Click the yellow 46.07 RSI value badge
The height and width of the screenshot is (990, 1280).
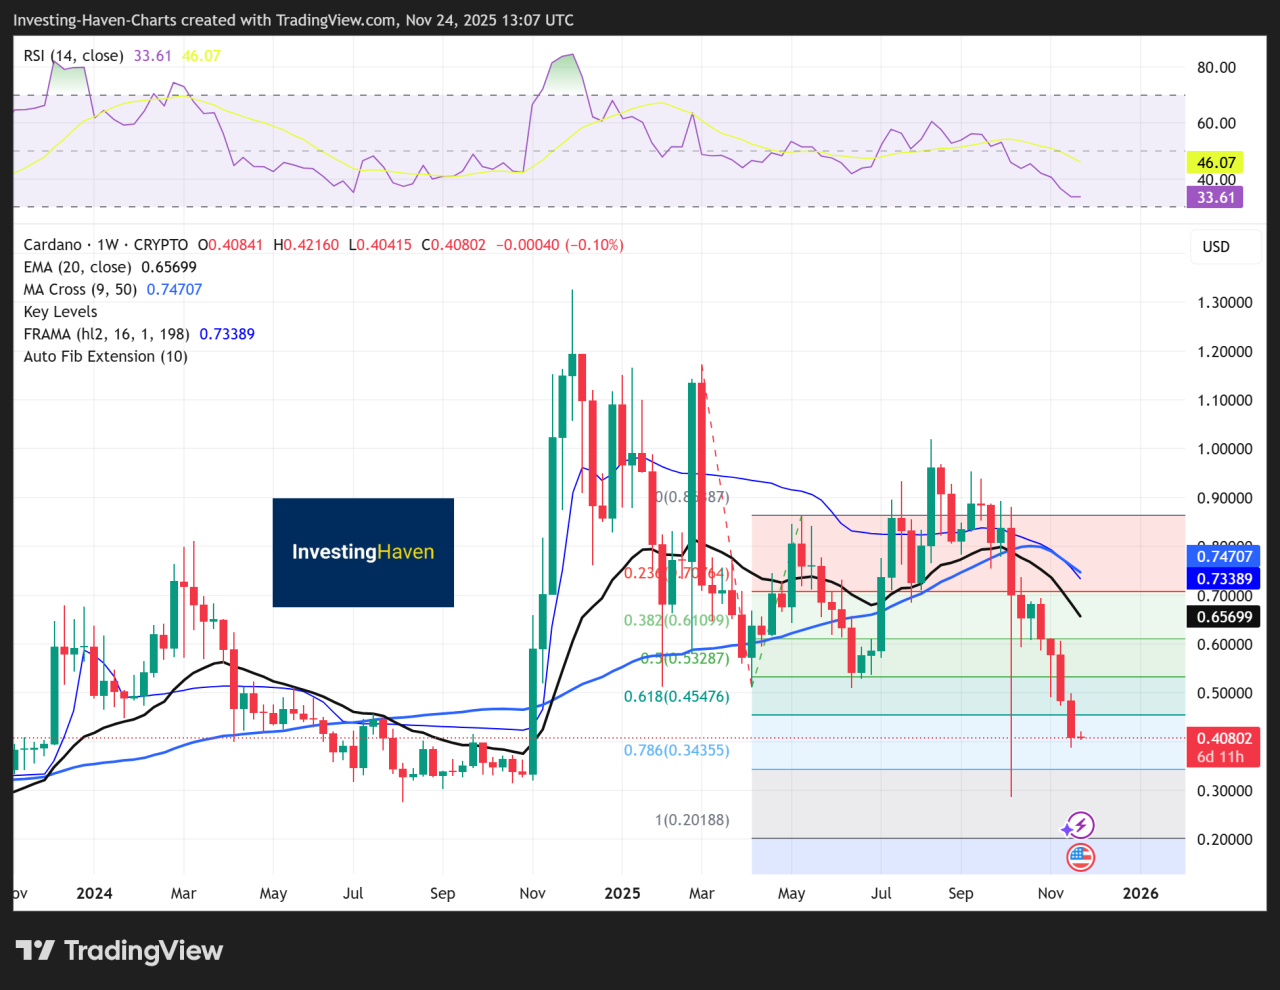coord(1214,161)
